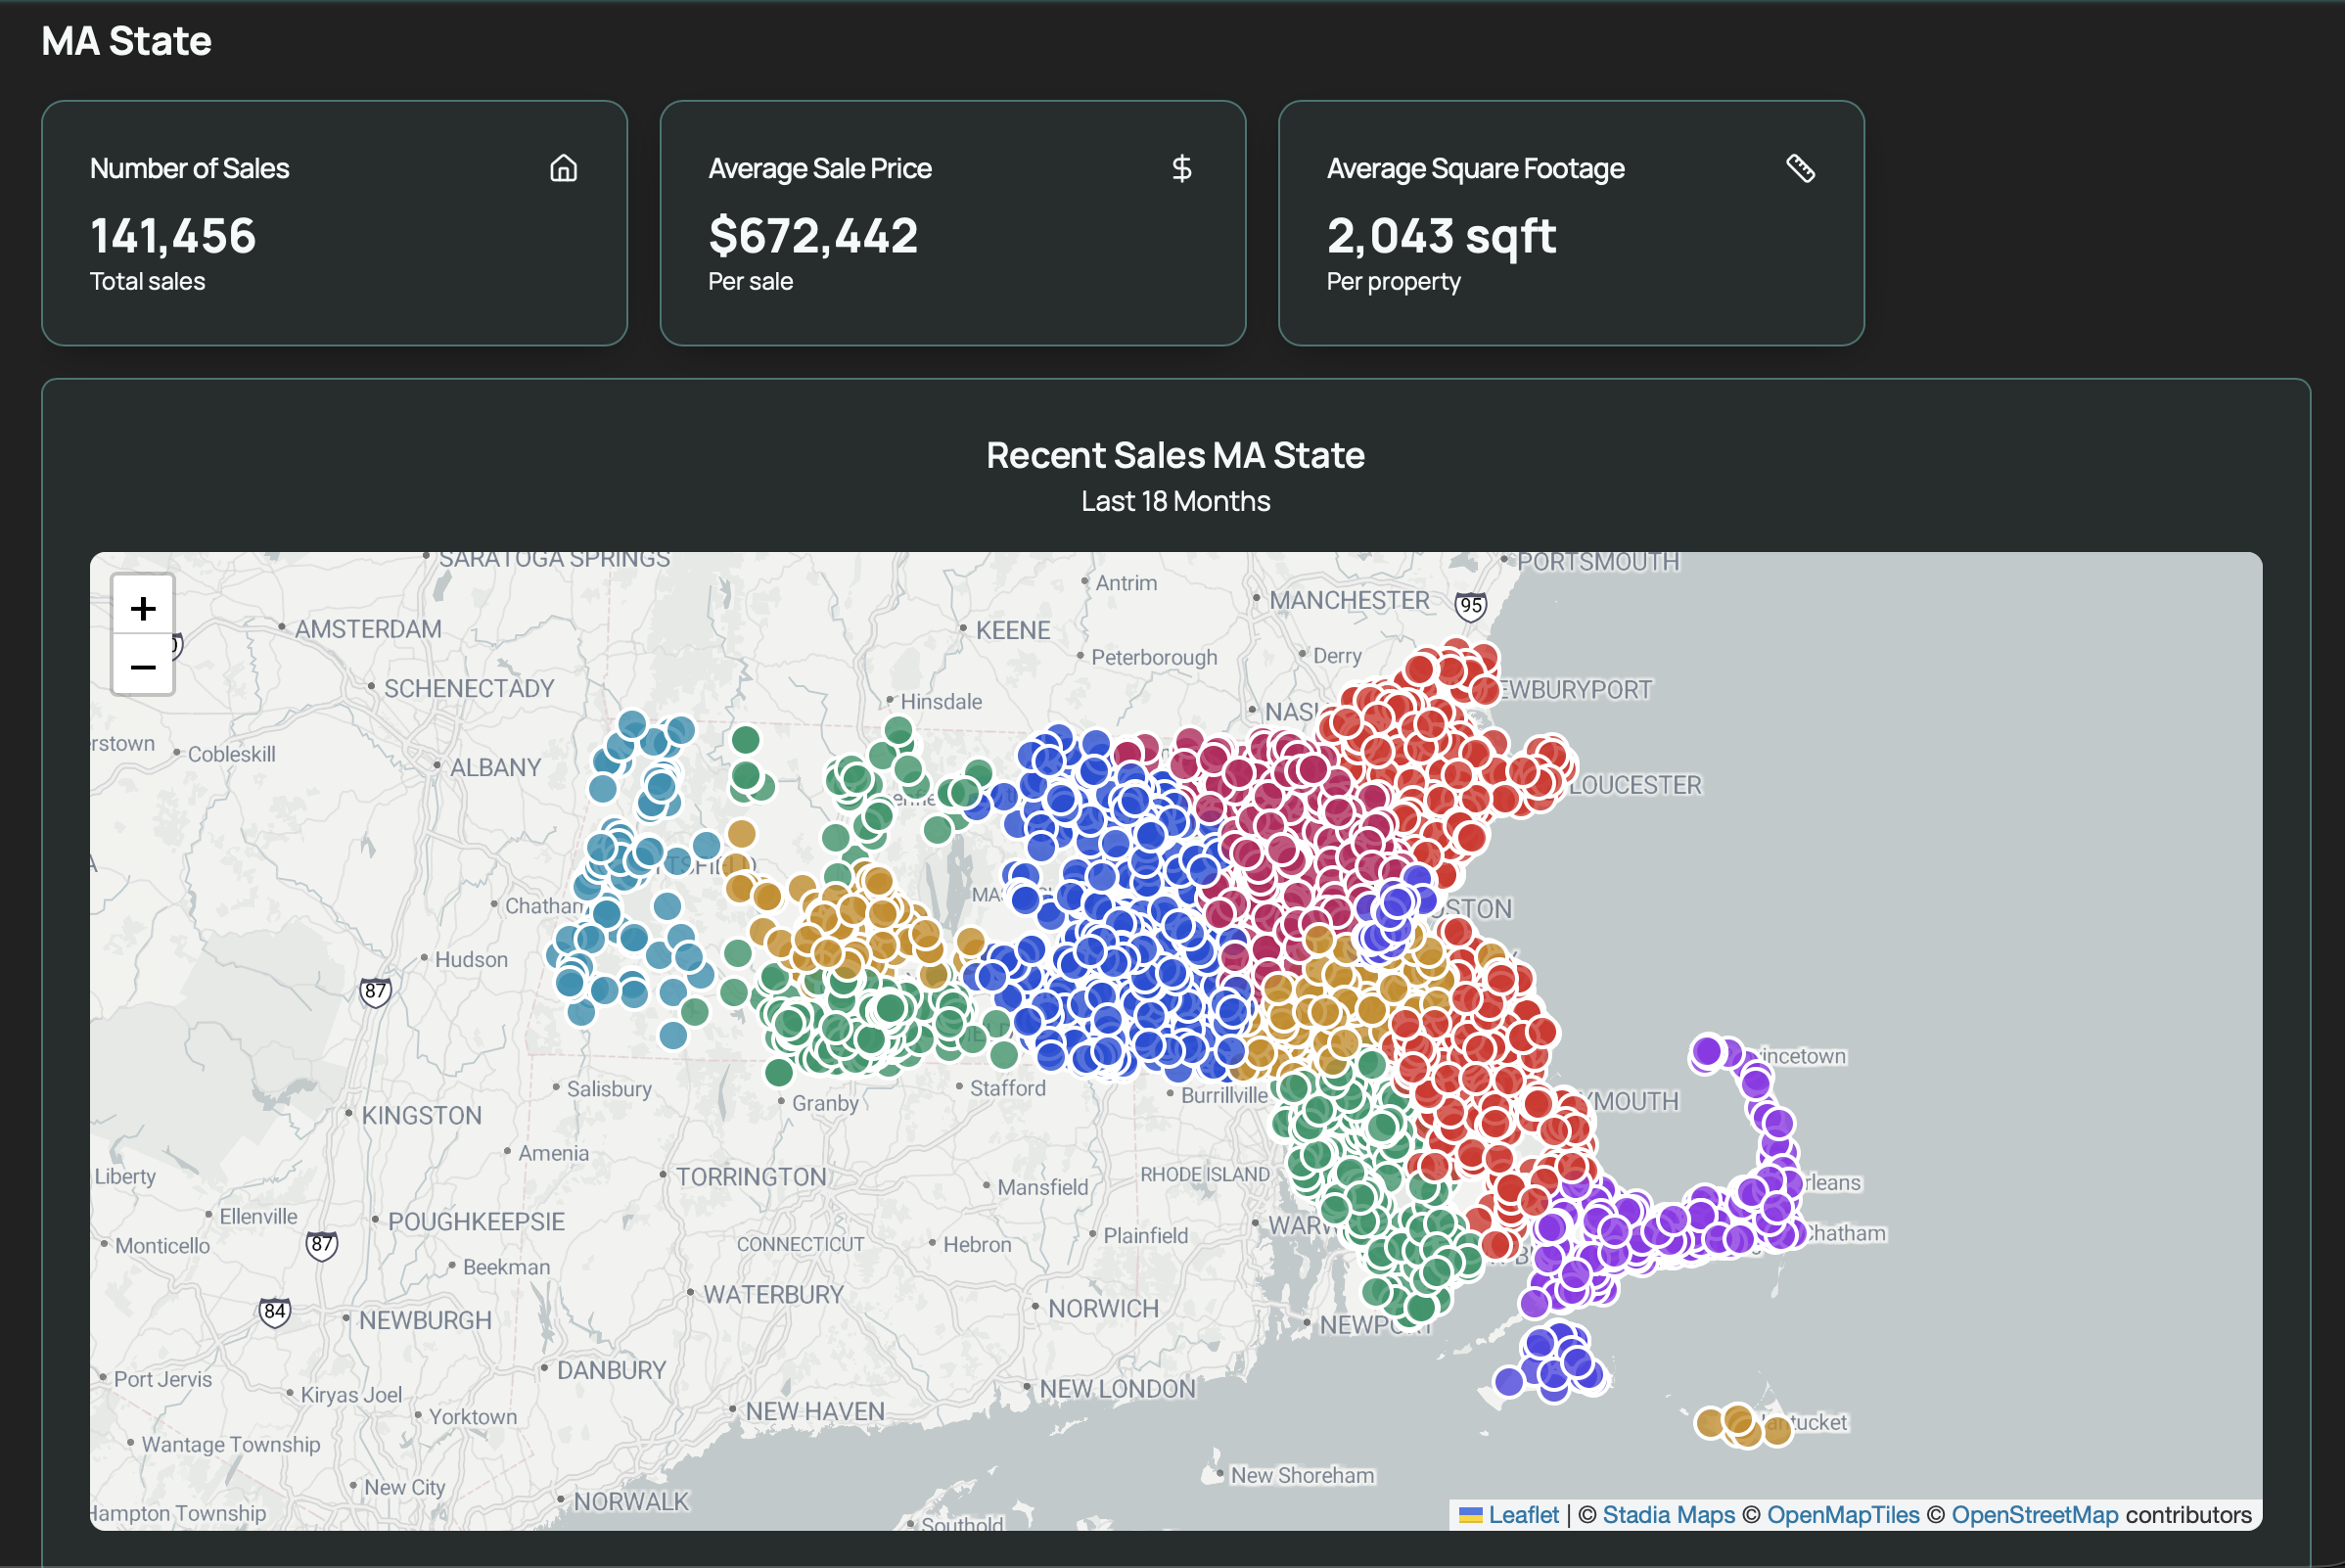
Task: Click the Leaflet flag icon in attribution
Action: 1470,1515
